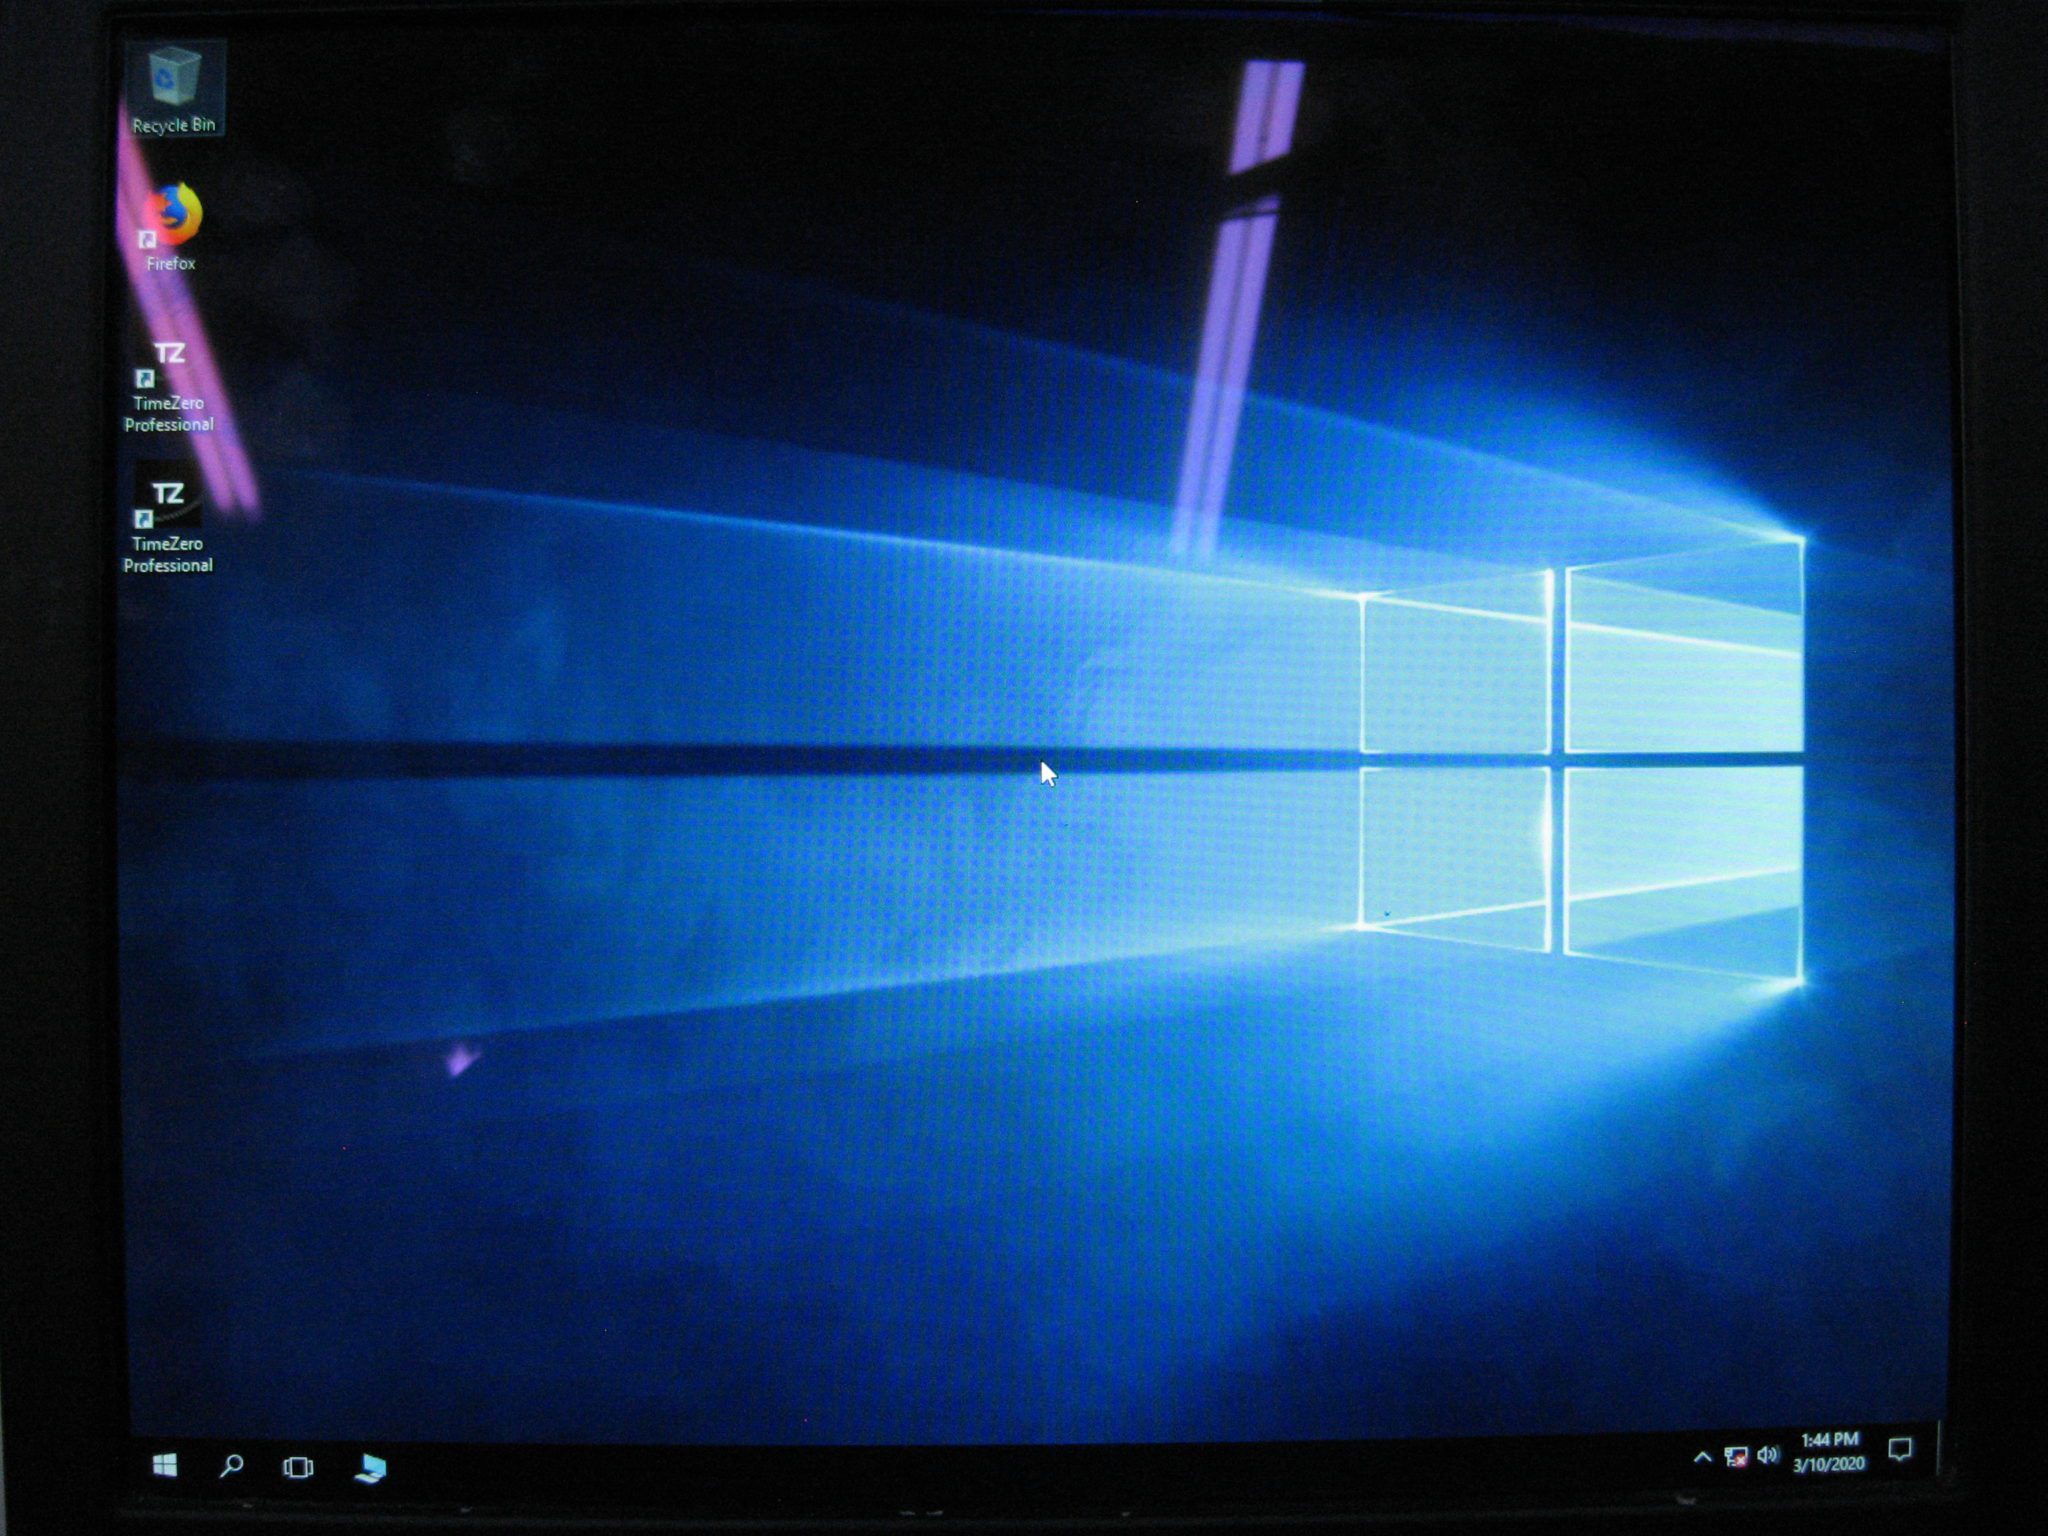Viewport: 2048px width, 1536px height.
Task: Click the taskbar search magnifier icon
Action: pyautogui.click(x=231, y=1466)
